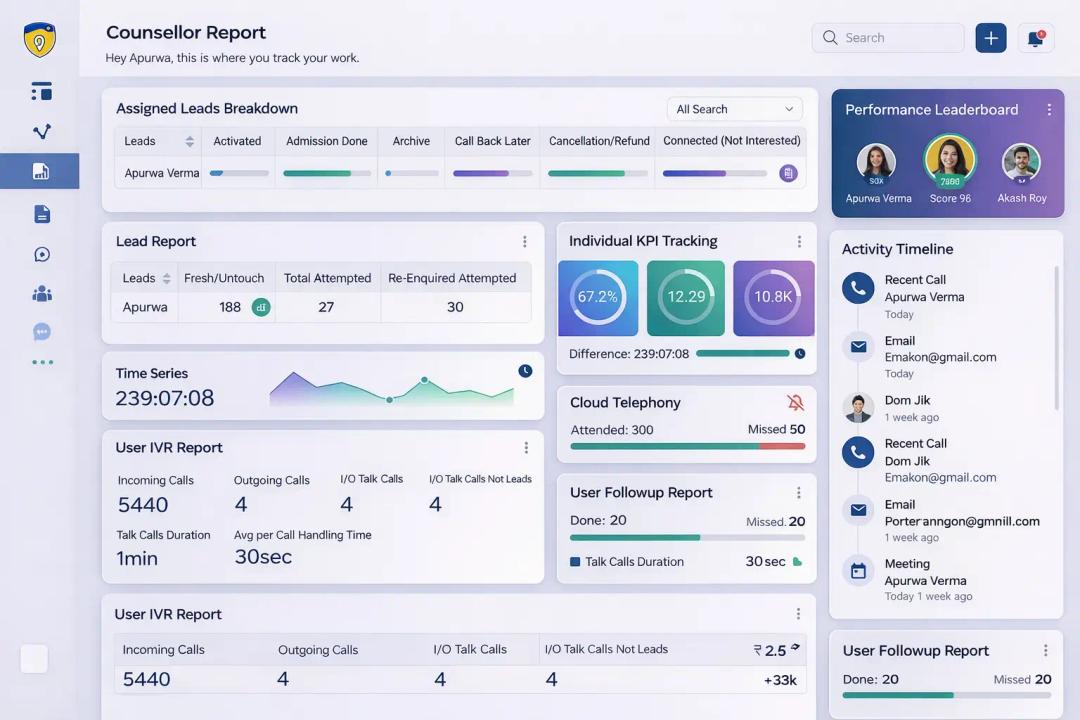Click the blue plus button in the header

pos(990,36)
